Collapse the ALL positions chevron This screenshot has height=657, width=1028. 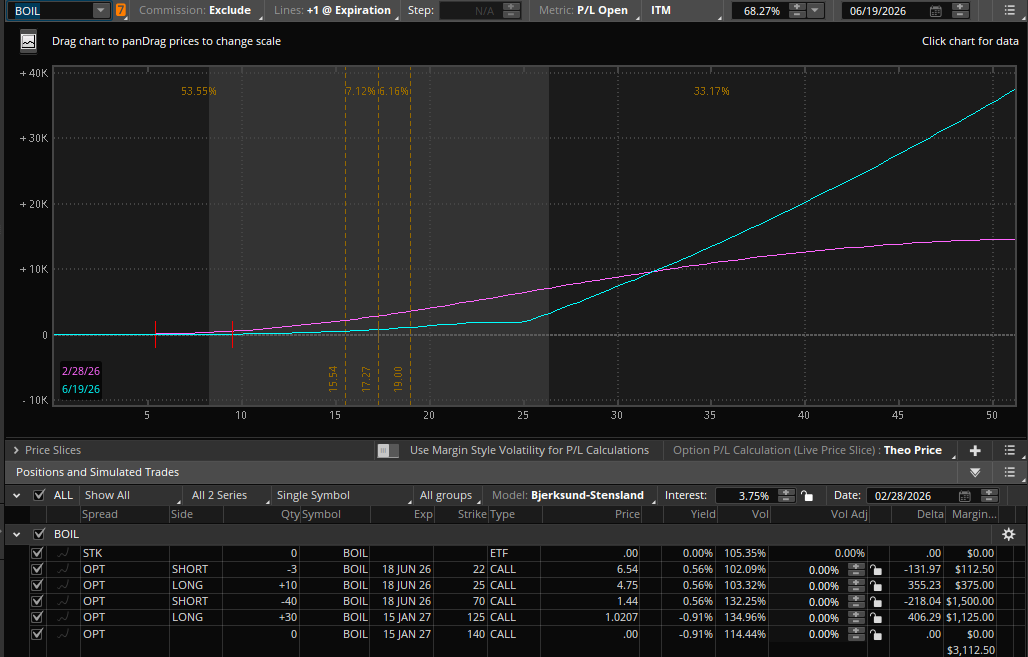point(16,496)
